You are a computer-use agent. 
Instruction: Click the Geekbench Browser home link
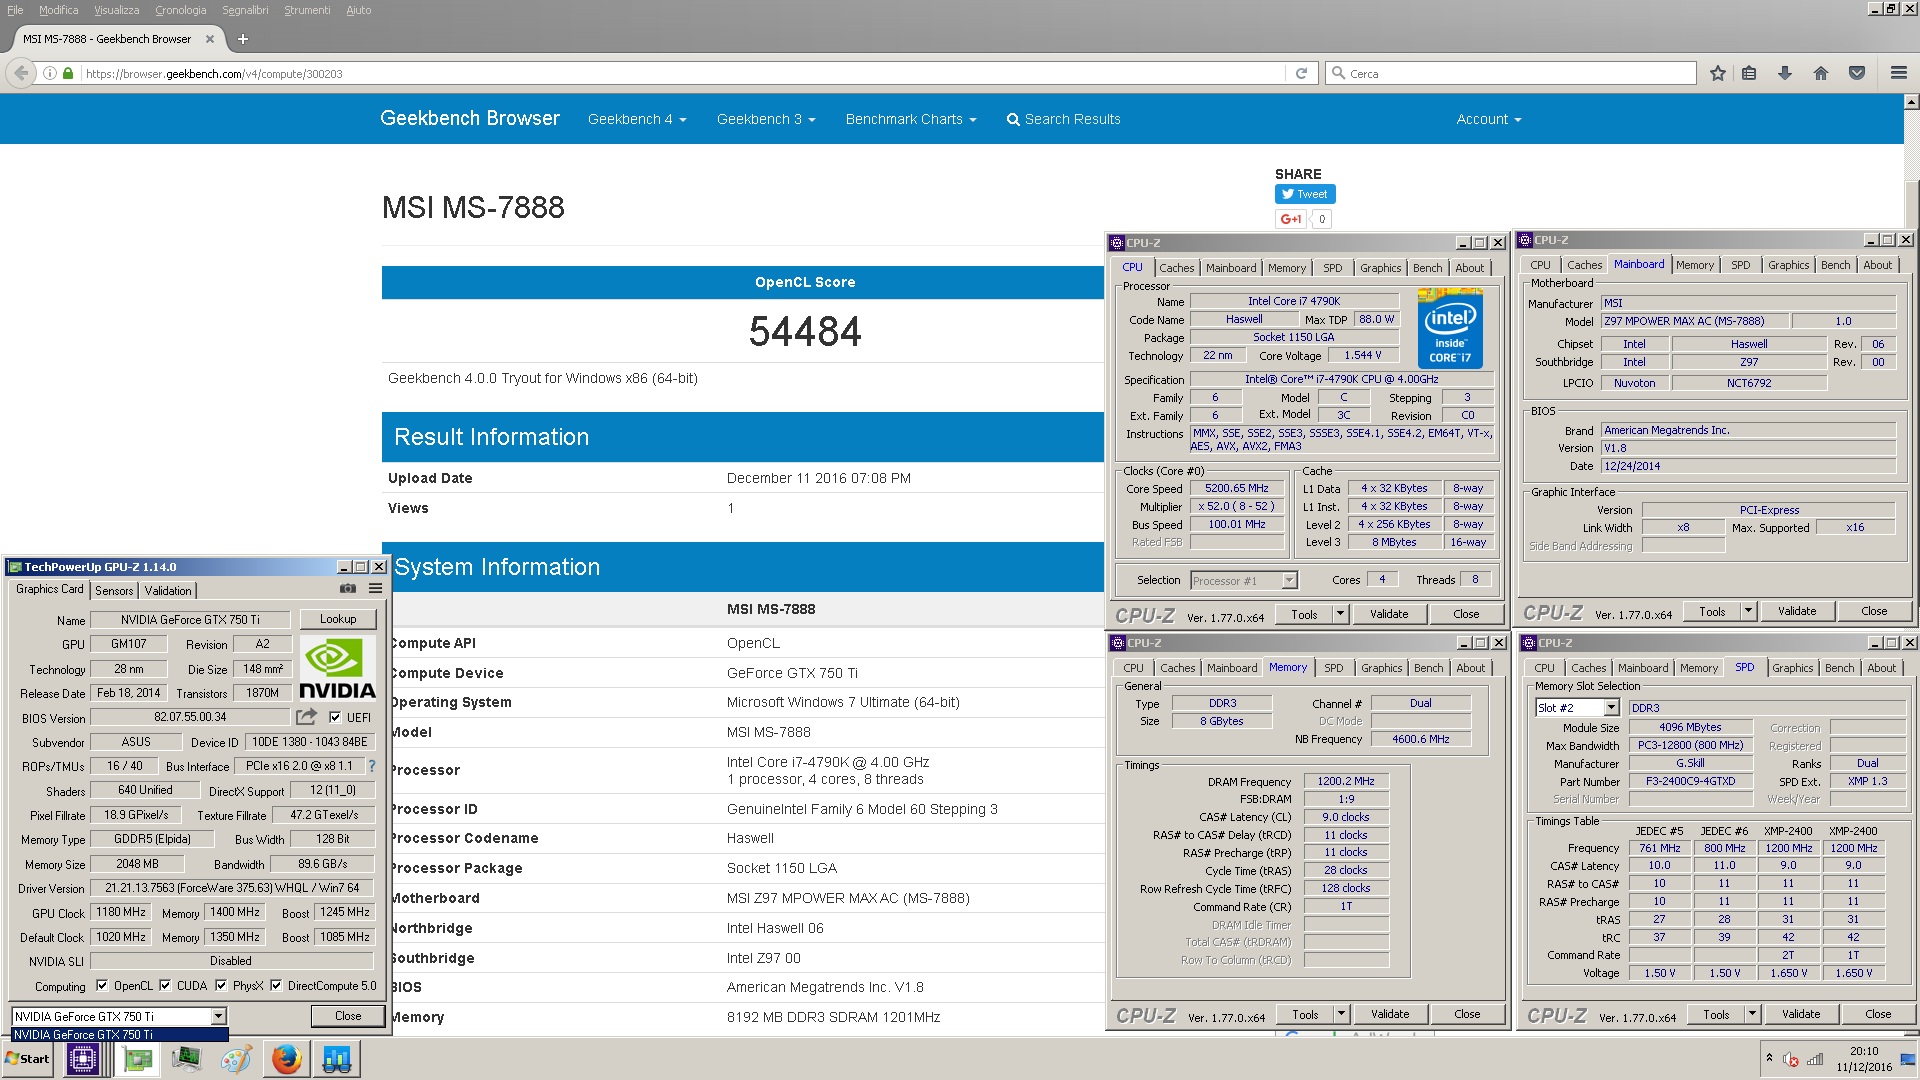point(470,118)
